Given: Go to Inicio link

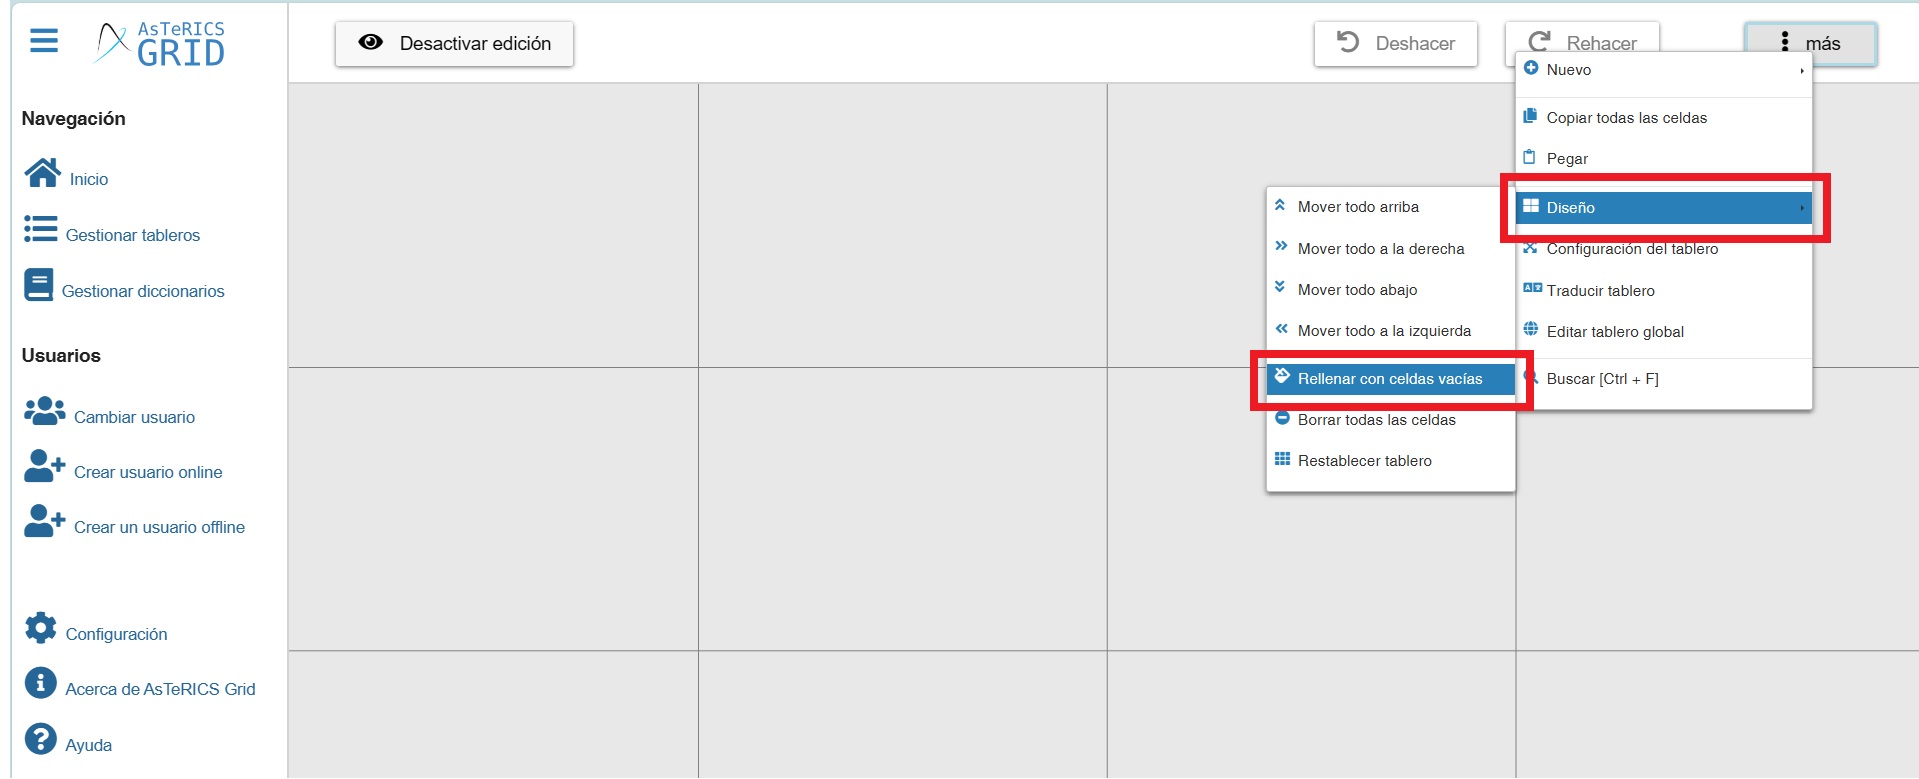Looking at the screenshot, I should point(89,179).
